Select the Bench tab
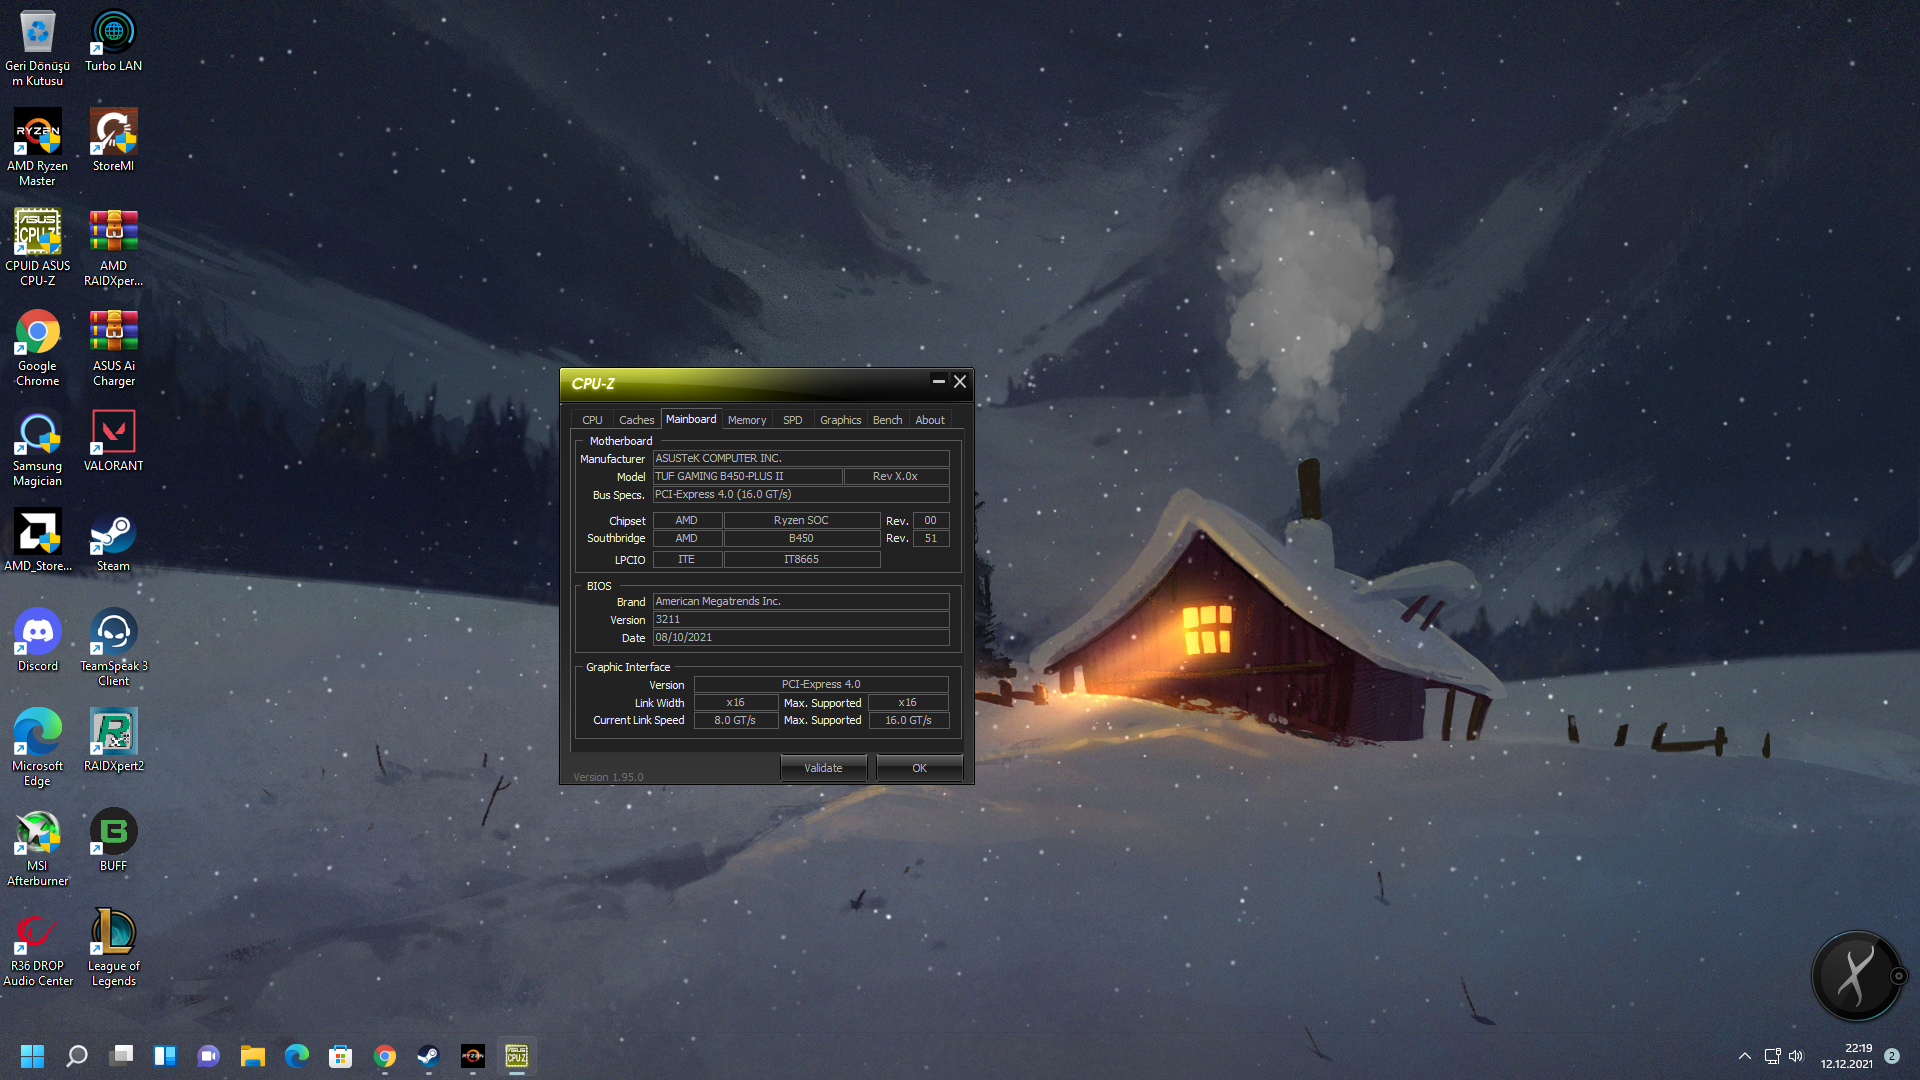 click(x=887, y=420)
